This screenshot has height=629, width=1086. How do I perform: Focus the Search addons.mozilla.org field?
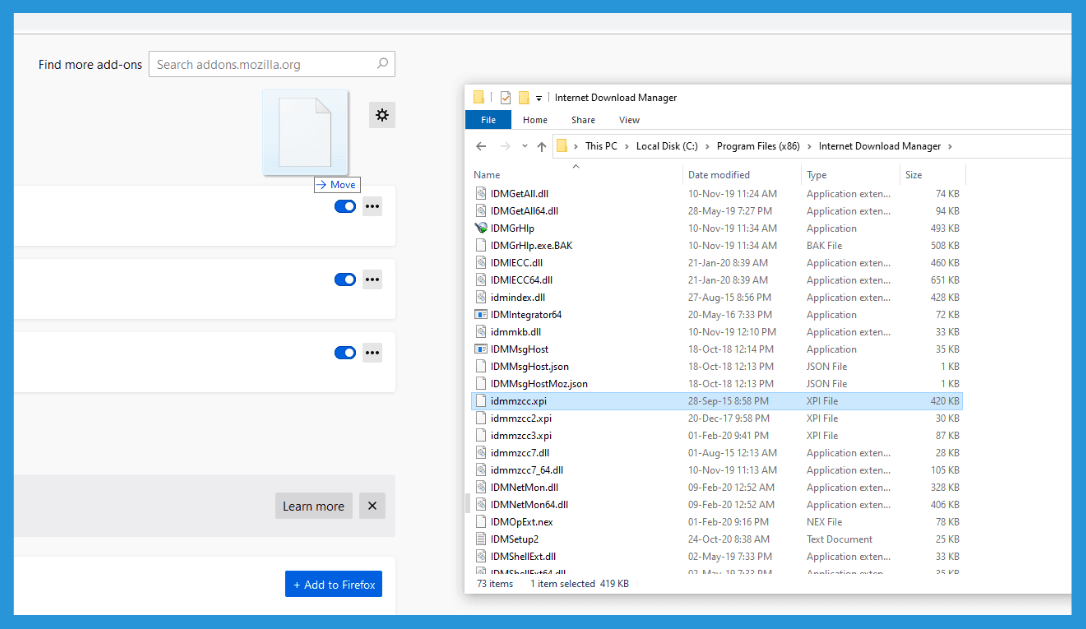pos(272,64)
